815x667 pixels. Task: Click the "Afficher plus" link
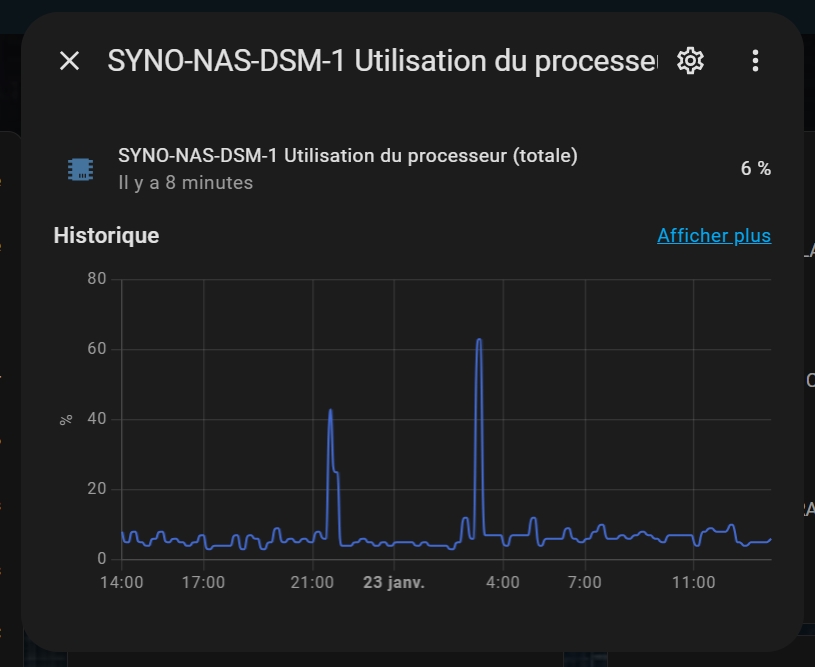pyautogui.click(x=713, y=236)
